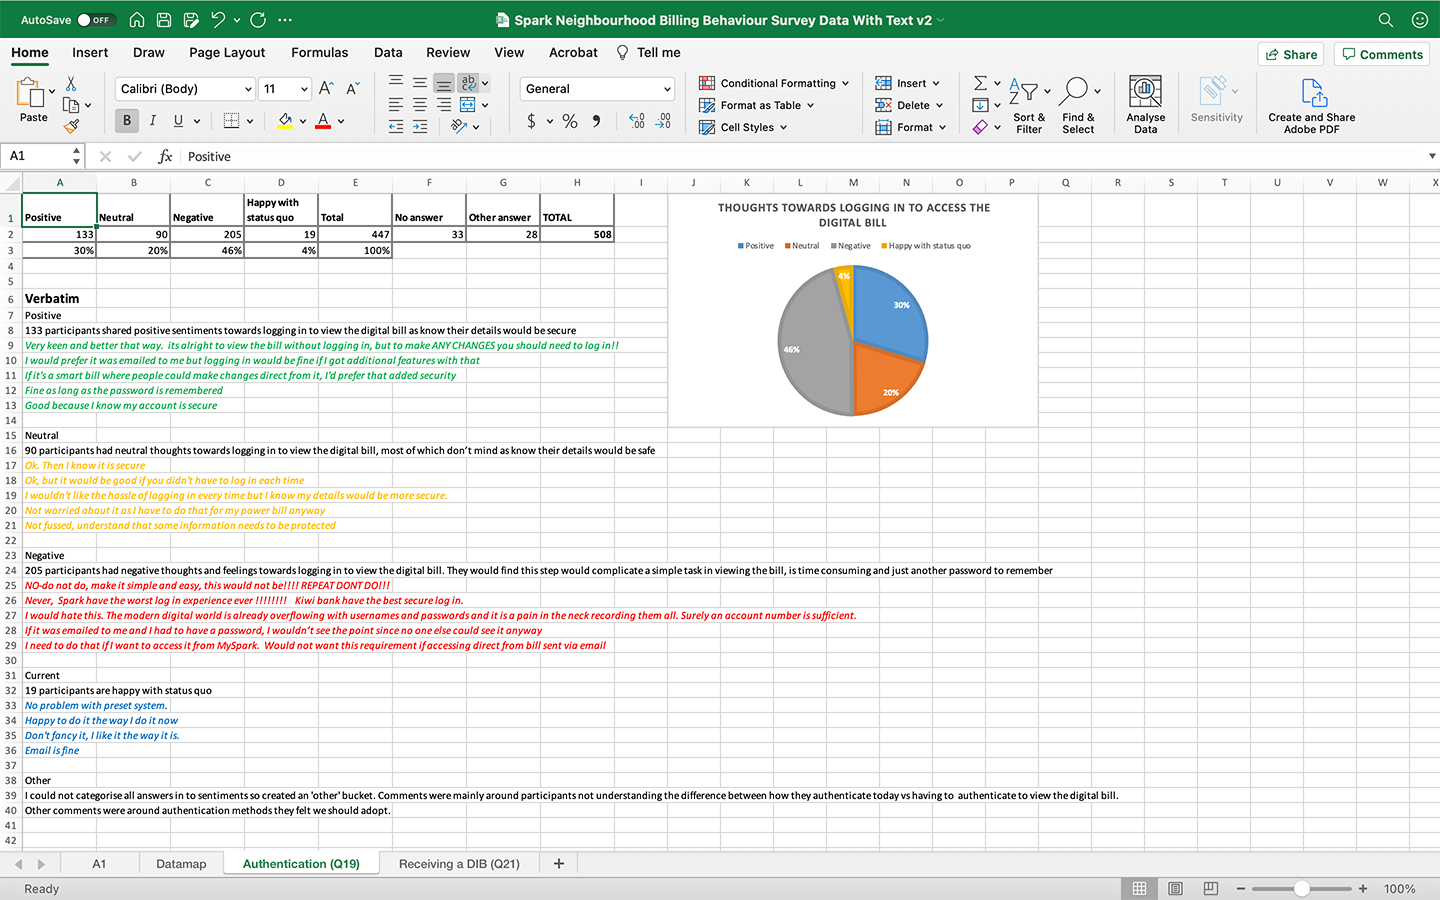
Task: Click the Increase Decimal icon
Action: tap(637, 121)
